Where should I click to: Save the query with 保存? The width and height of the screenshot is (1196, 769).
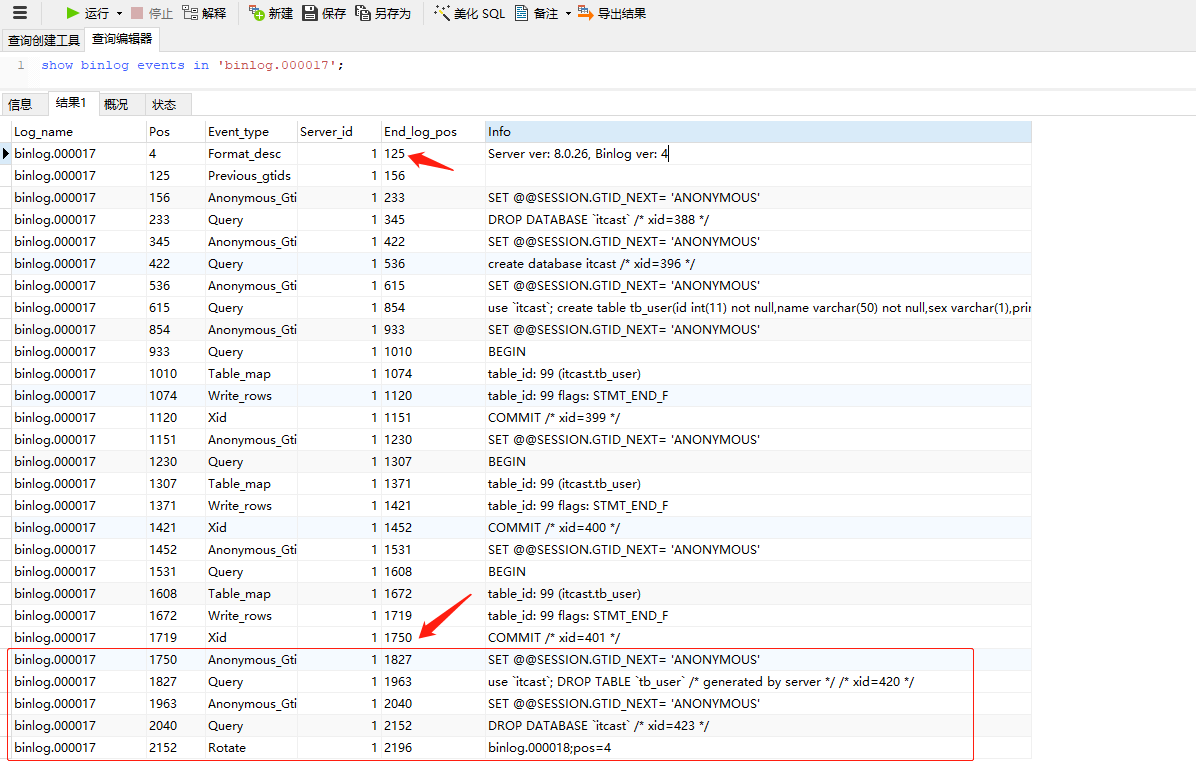pos(324,14)
